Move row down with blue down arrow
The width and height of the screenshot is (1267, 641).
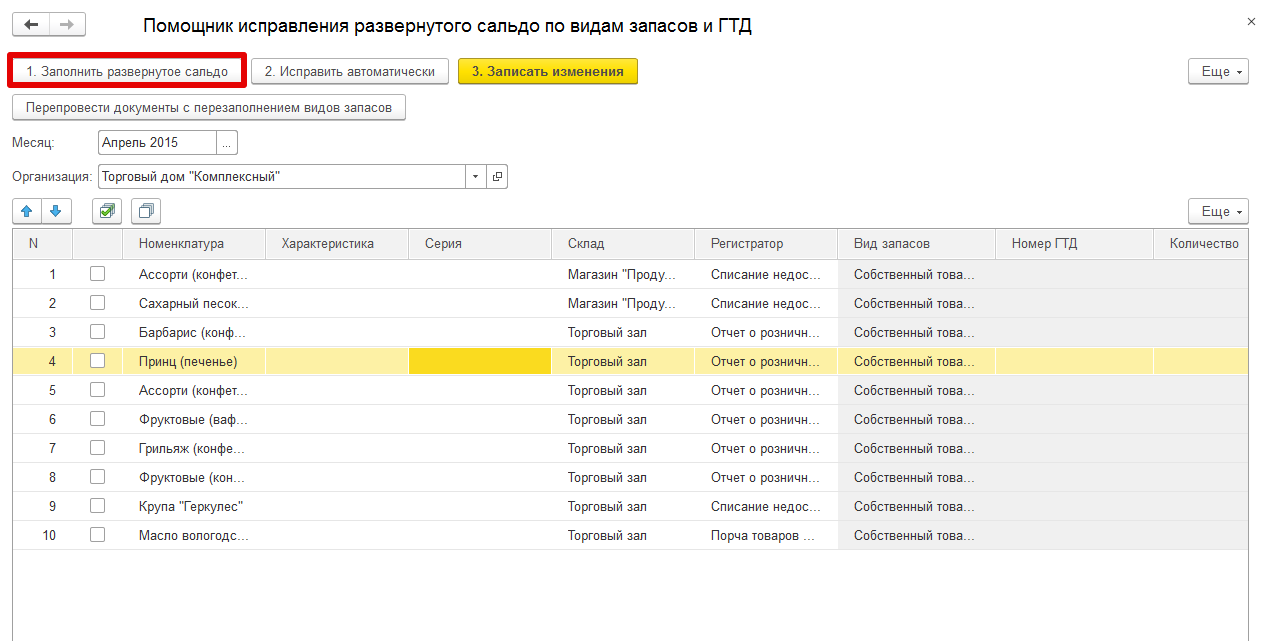point(55,211)
